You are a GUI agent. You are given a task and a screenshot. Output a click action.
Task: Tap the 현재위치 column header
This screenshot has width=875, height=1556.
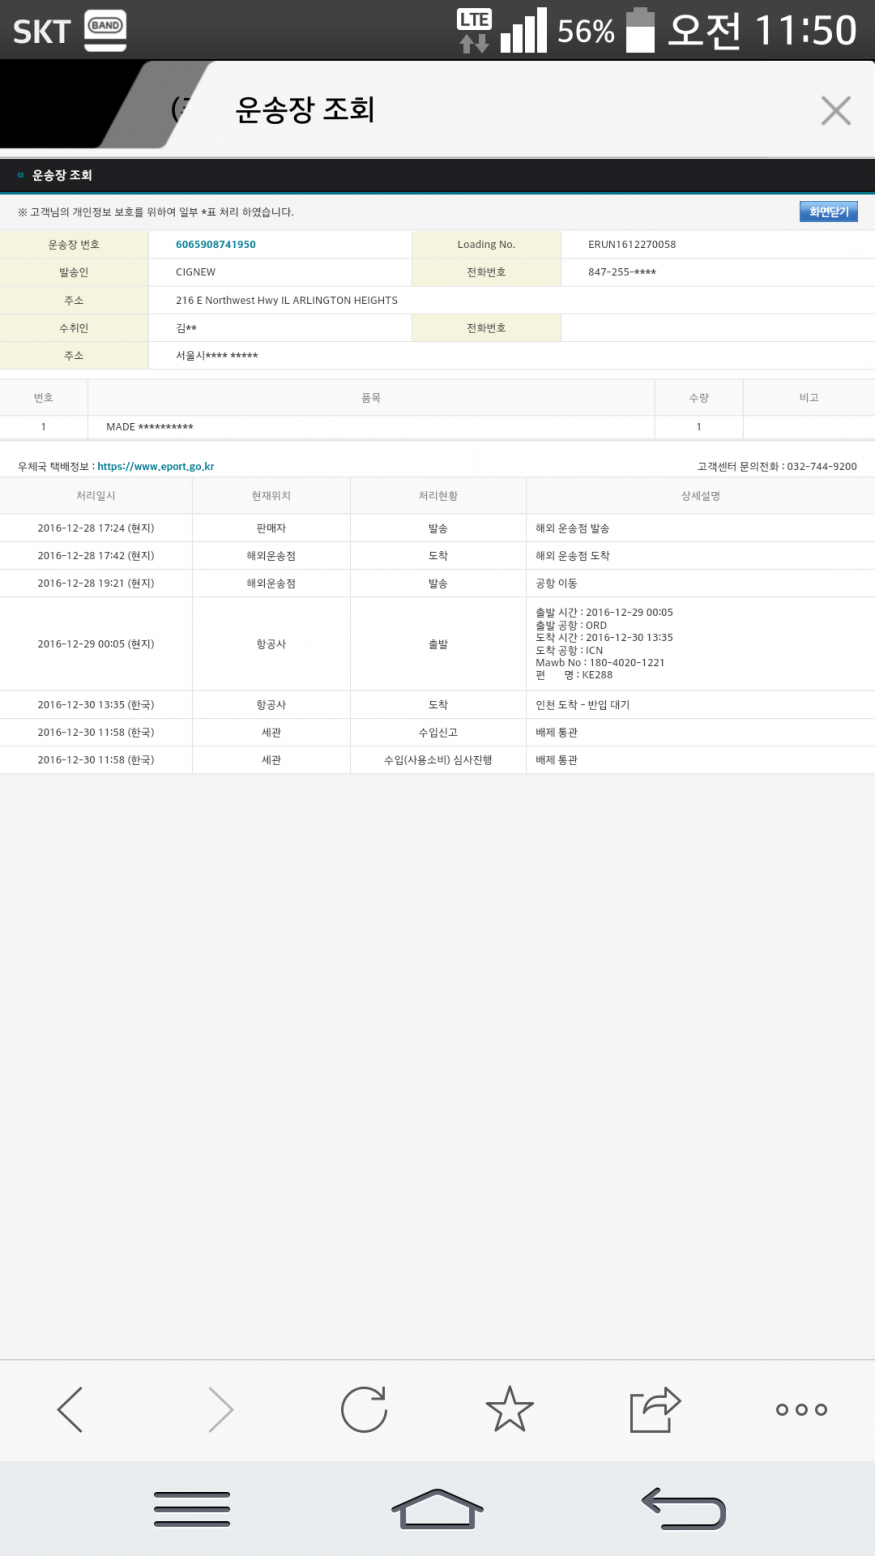click(x=271, y=496)
